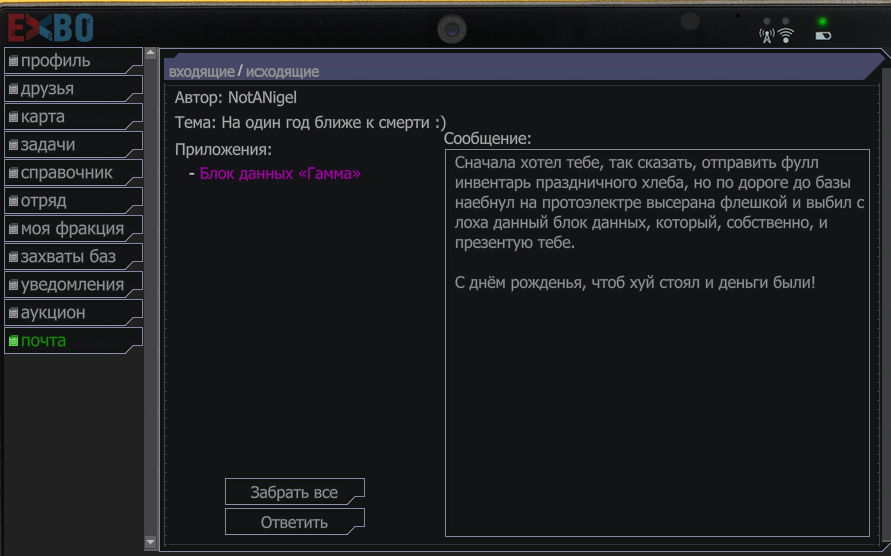Click the Wi-Fi signal status icon

pos(786,36)
